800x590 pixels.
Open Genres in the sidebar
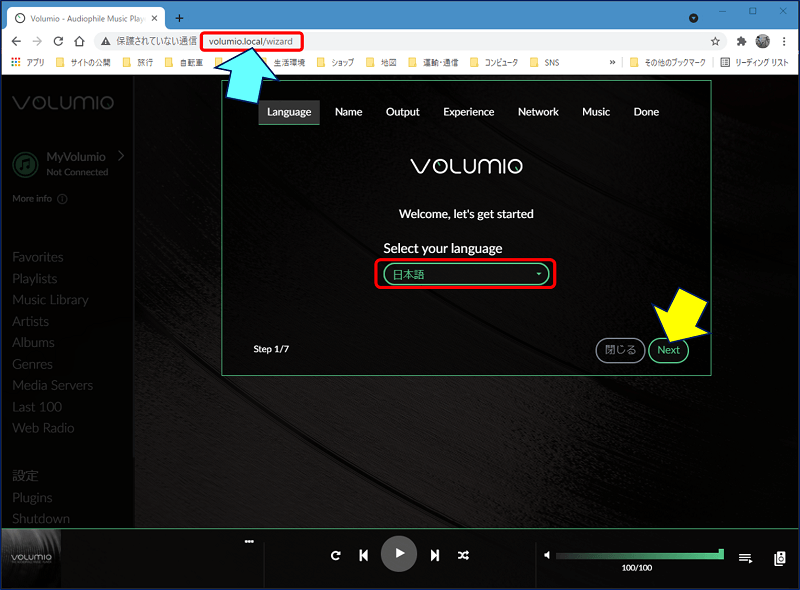point(32,364)
